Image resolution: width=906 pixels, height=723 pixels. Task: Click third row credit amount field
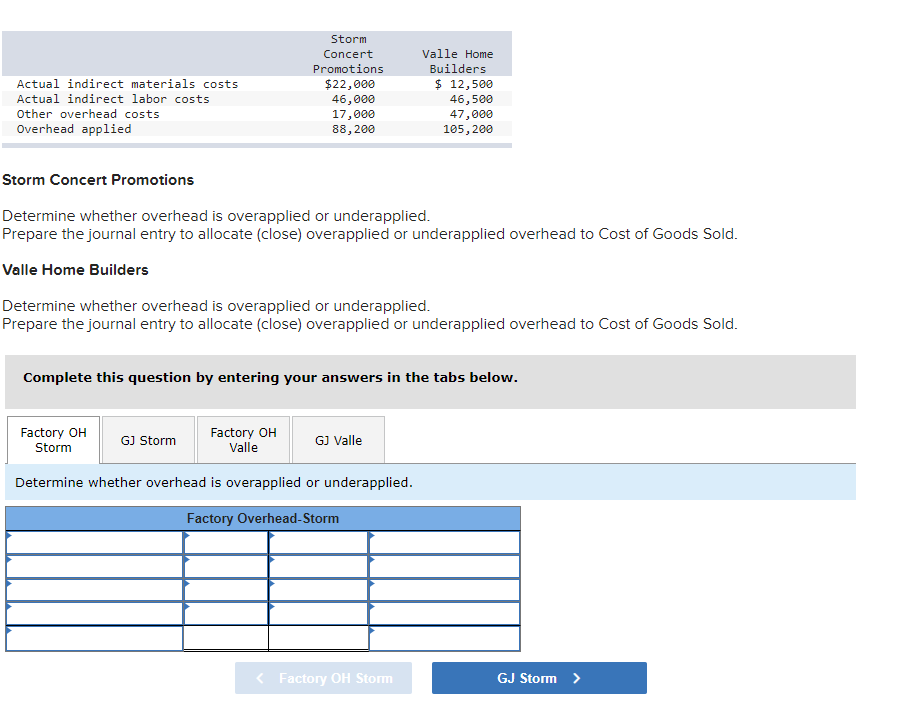(318, 590)
